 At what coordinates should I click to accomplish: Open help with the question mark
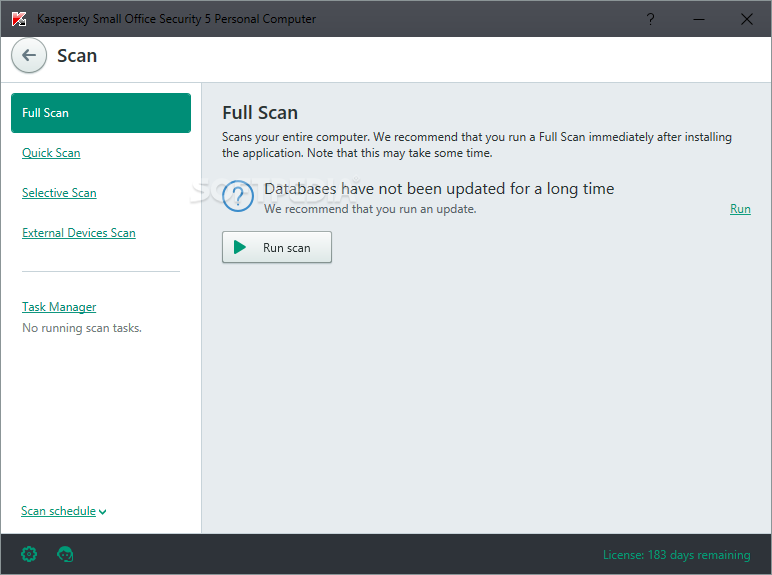click(x=650, y=19)
